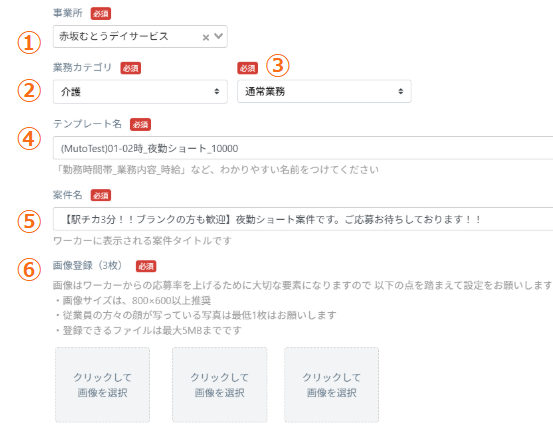Expand the 事業所 dropdown chevron
The width and height of the screenshot is (553, 430).
pos(219,36)
